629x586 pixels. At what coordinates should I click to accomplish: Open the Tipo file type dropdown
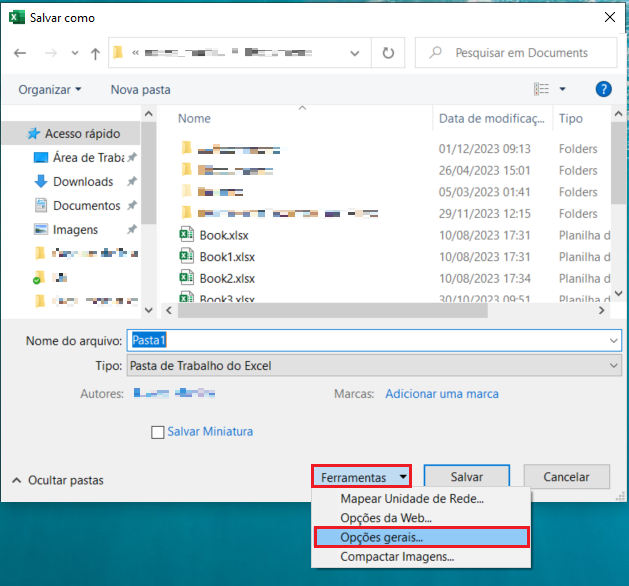[x=374, y=365]
